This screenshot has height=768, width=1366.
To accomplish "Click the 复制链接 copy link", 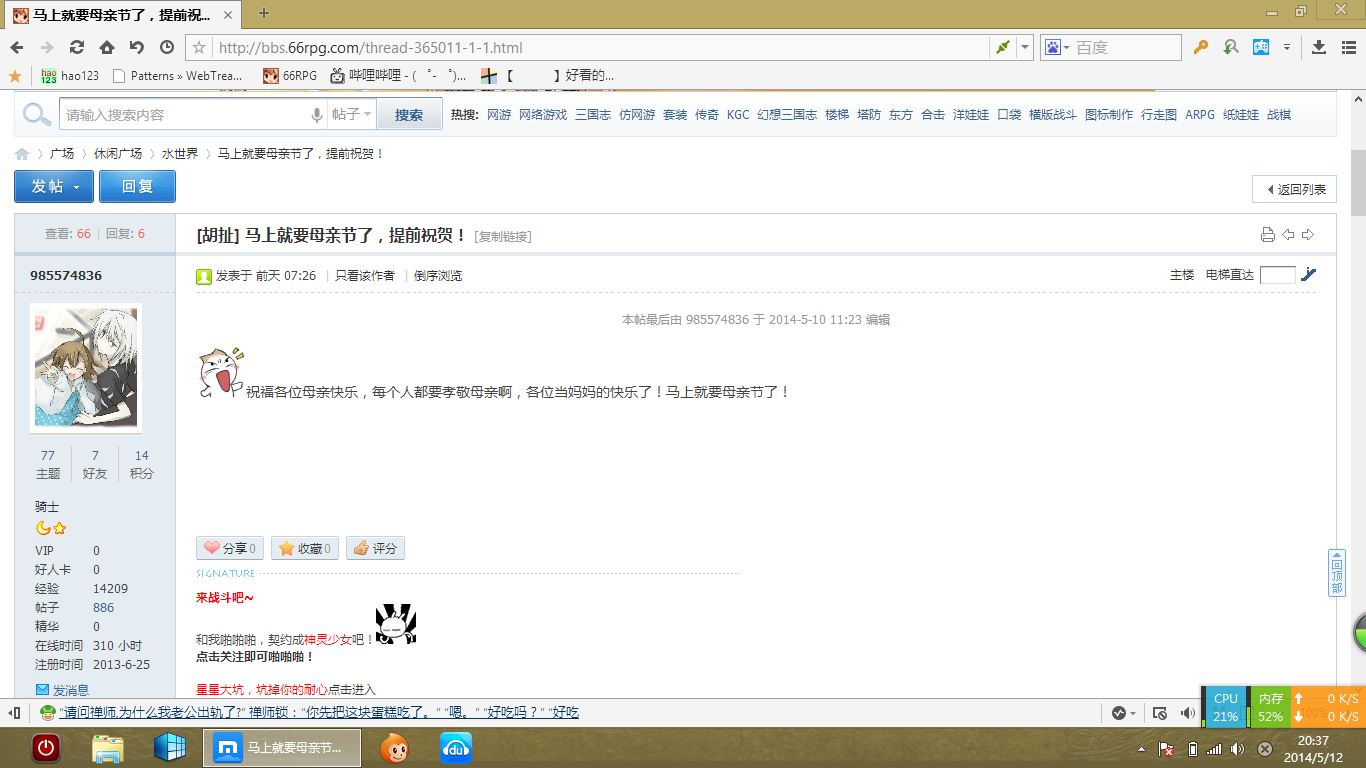I will pyautogui.click(x=503, y=237).
